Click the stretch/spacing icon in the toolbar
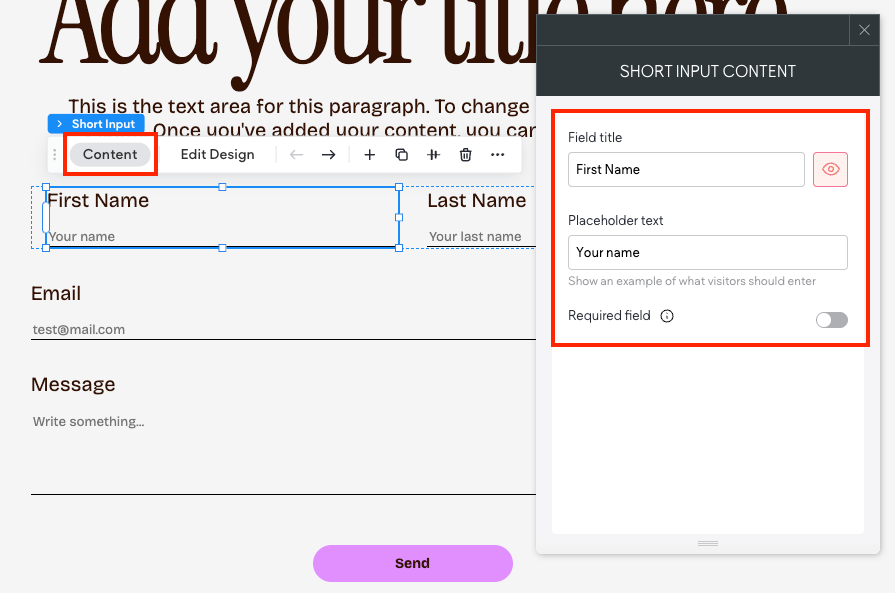Image resolution: width=895 pixels, height=593 pixels. [433, 155]
